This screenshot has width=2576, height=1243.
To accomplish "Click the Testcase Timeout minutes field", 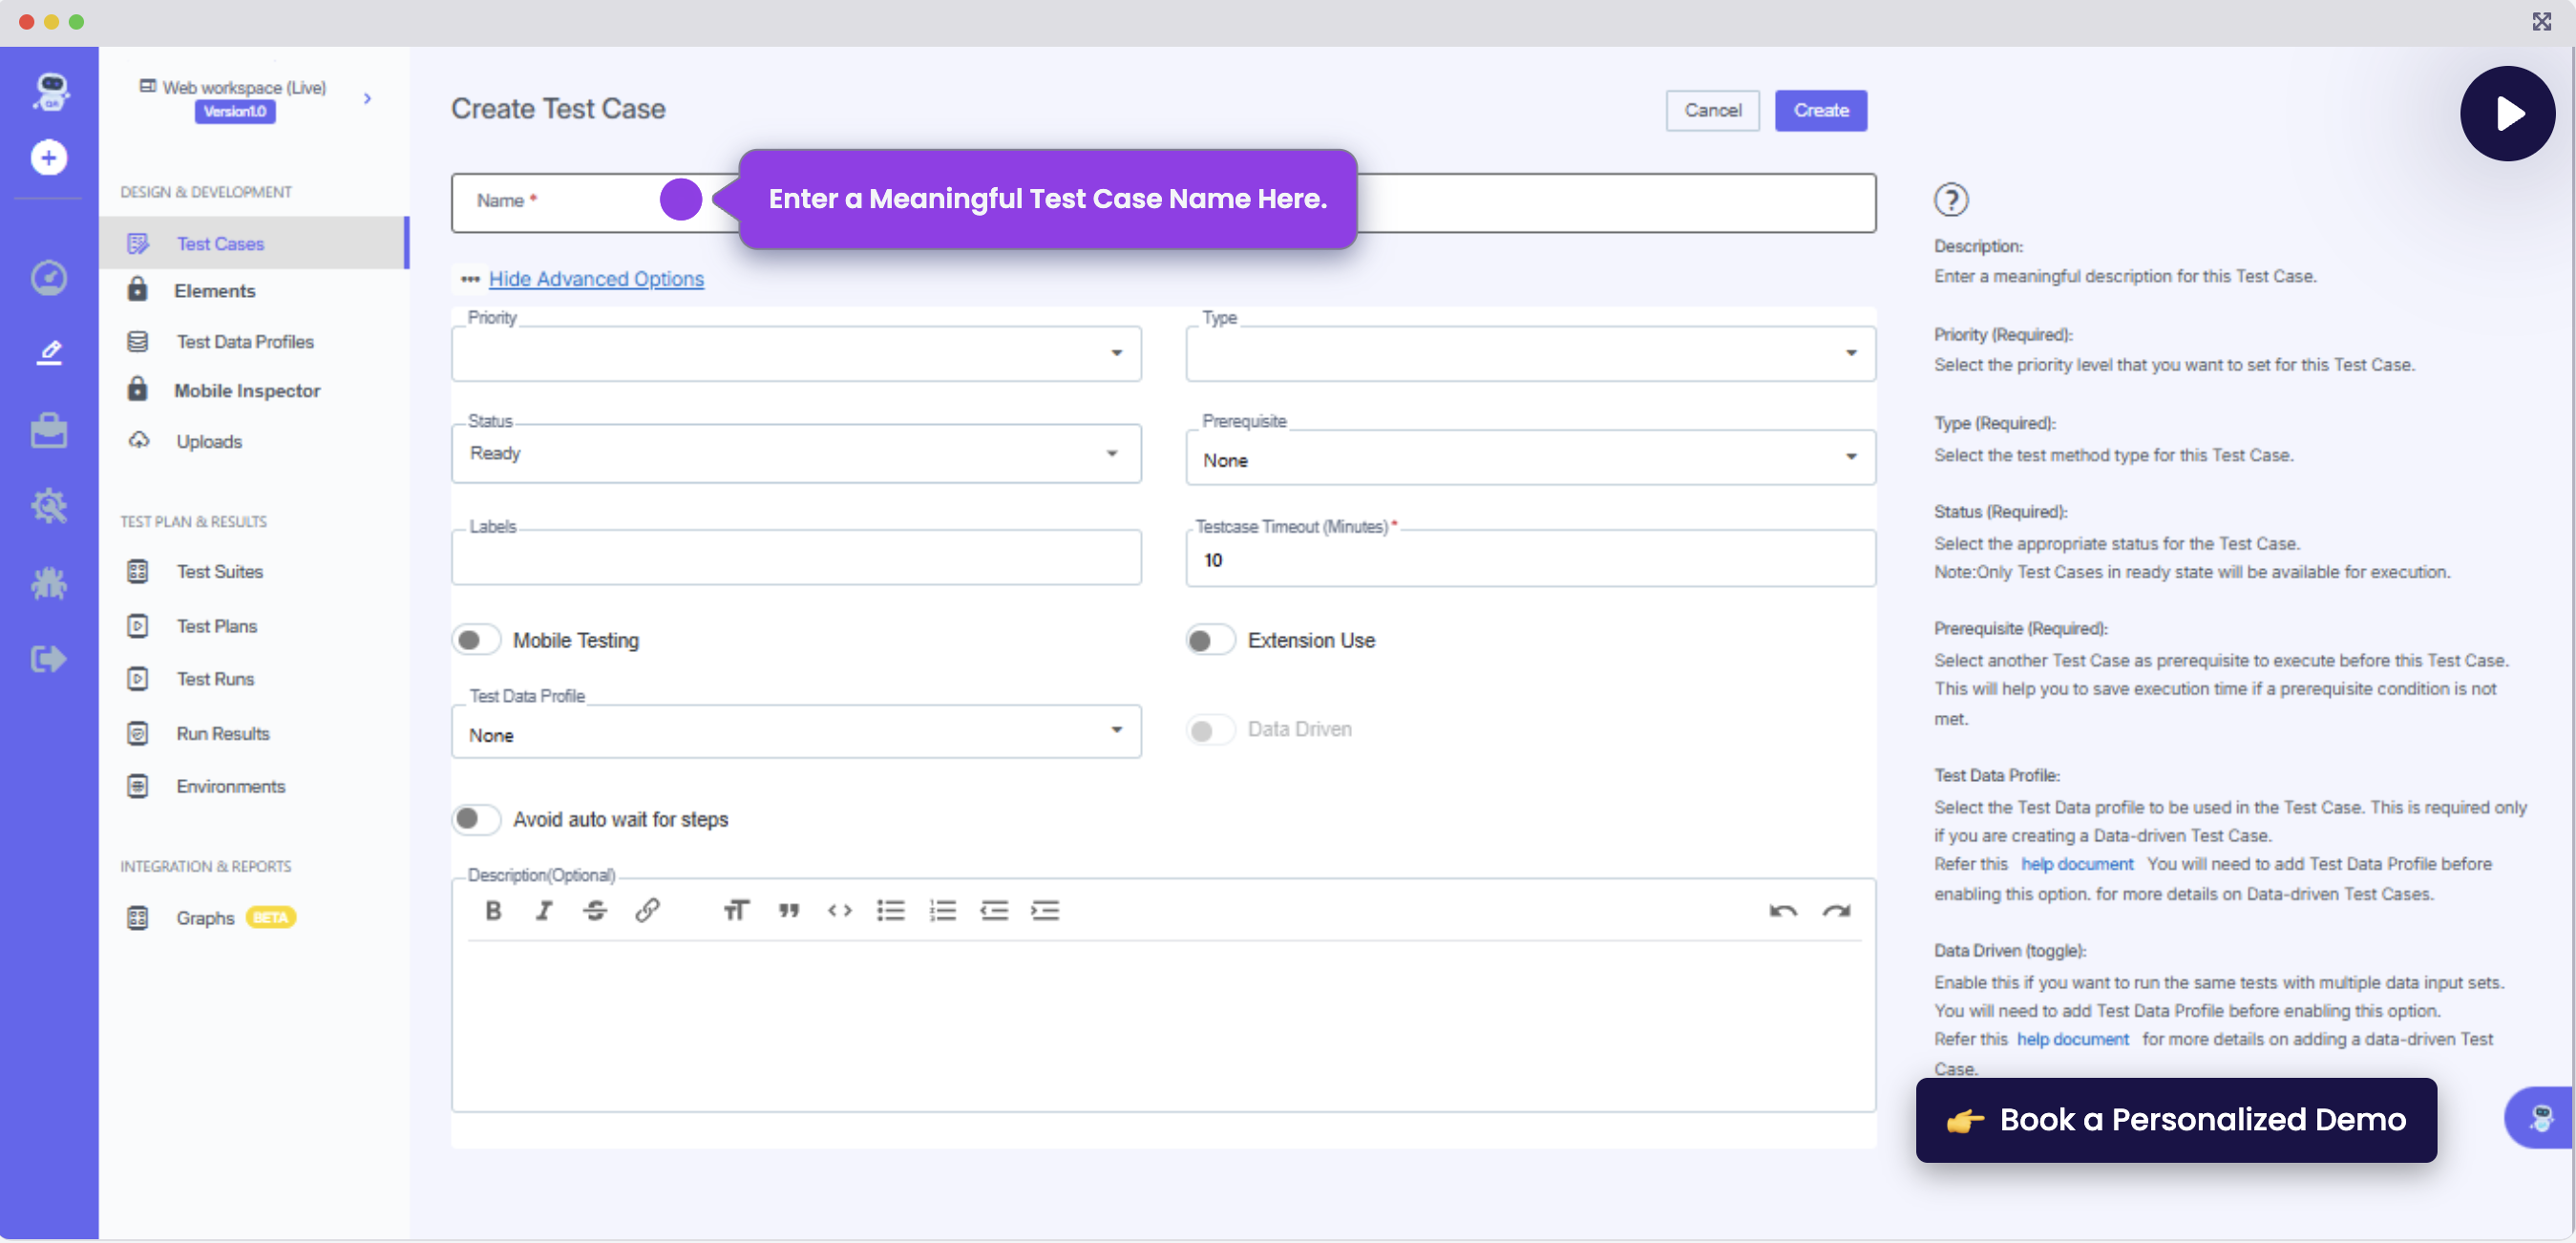I will point(1530,560).
